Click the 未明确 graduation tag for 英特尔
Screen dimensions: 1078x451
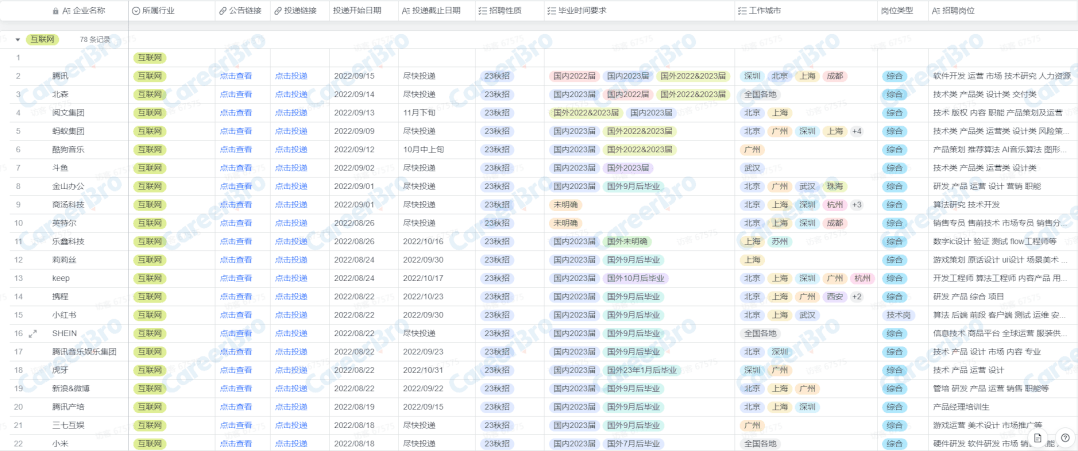(x=565, y=223)
